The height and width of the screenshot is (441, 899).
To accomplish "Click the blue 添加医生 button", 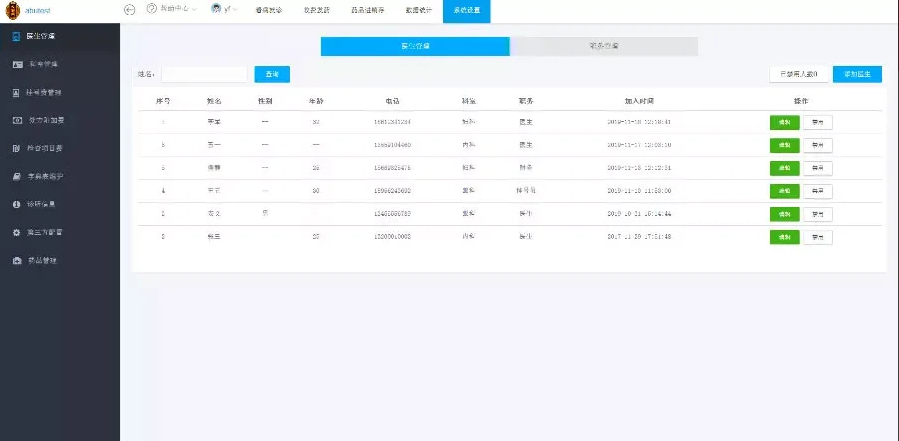I will coord(857,74).
